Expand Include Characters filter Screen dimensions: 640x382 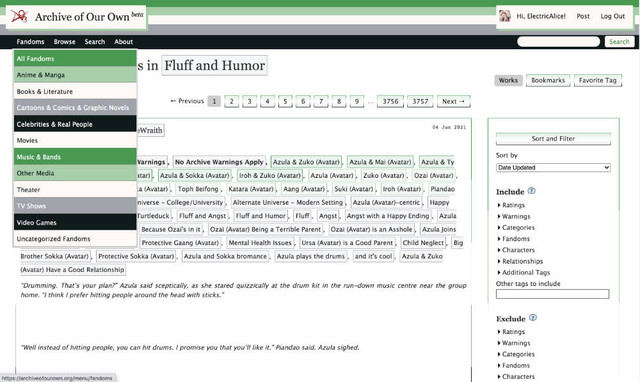point(516,250)
